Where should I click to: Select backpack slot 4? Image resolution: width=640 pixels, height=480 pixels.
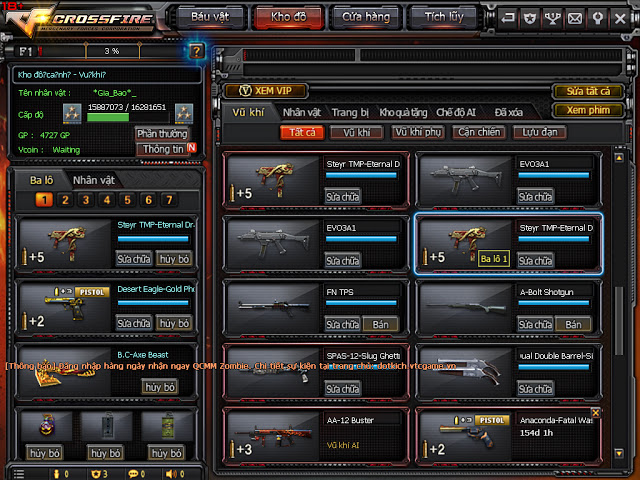(107, 200)
